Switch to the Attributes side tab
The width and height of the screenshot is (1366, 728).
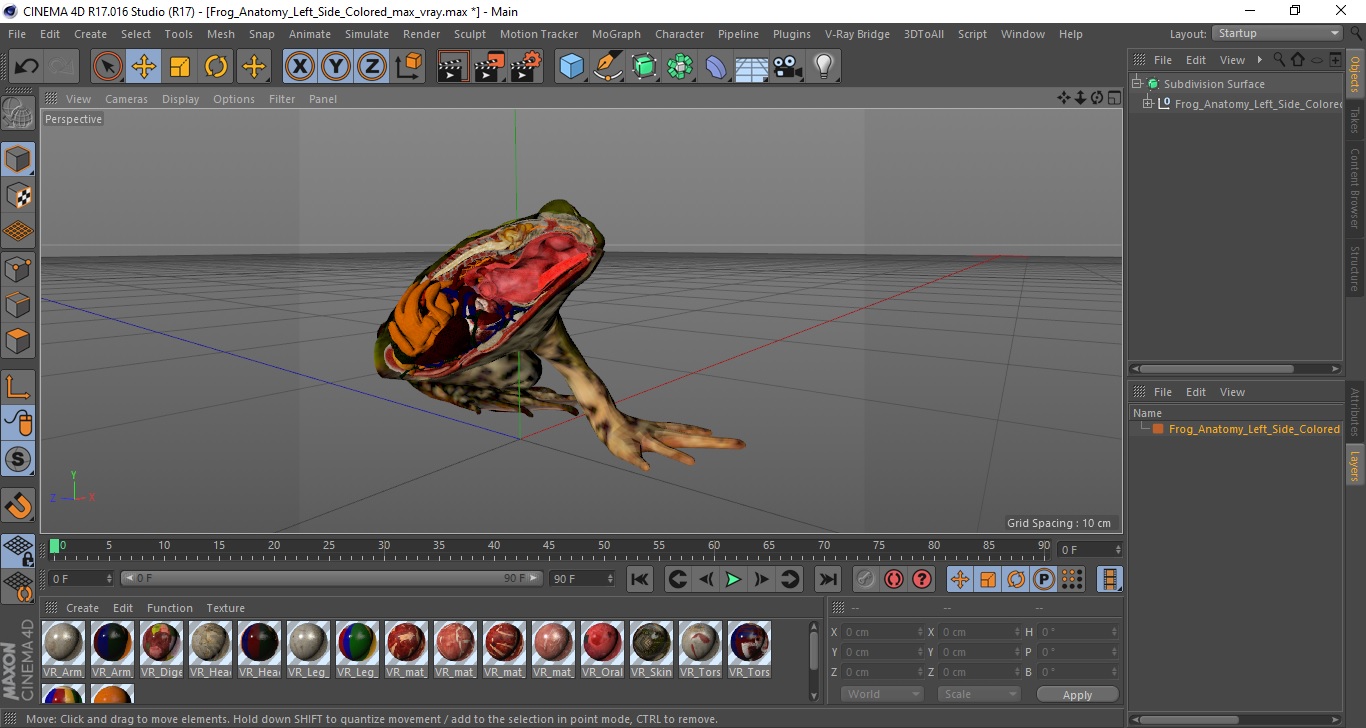tap(1355, 411)
